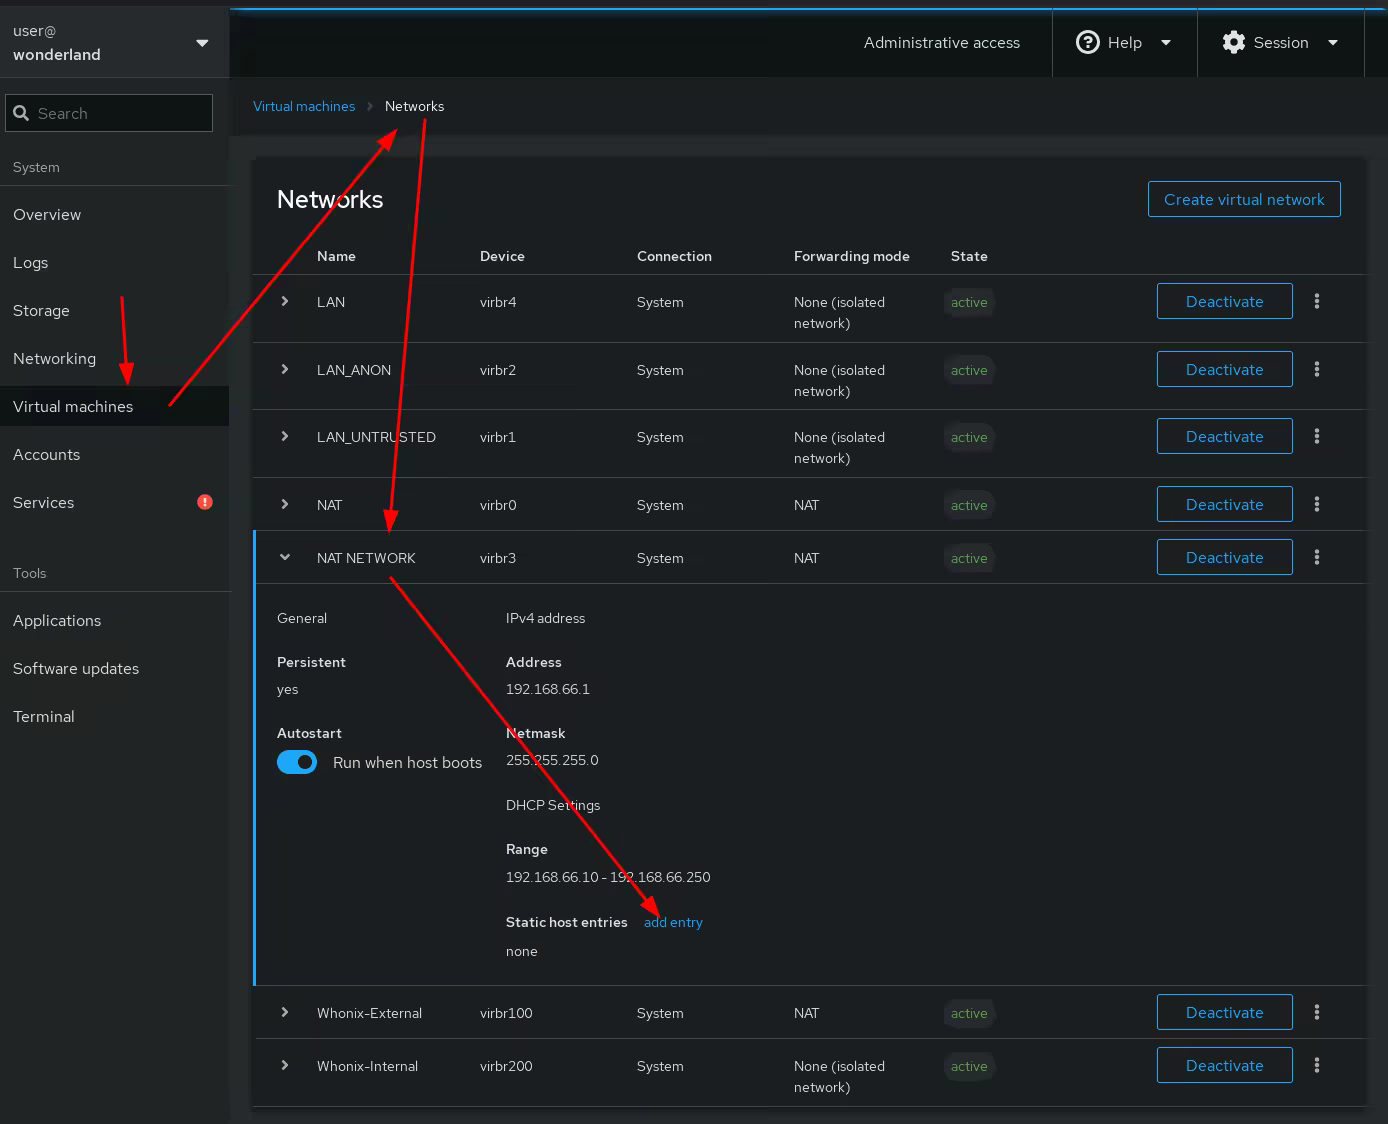
Task: Go to Virtual machines breadcrumb link
Action: tap(304, 106)
